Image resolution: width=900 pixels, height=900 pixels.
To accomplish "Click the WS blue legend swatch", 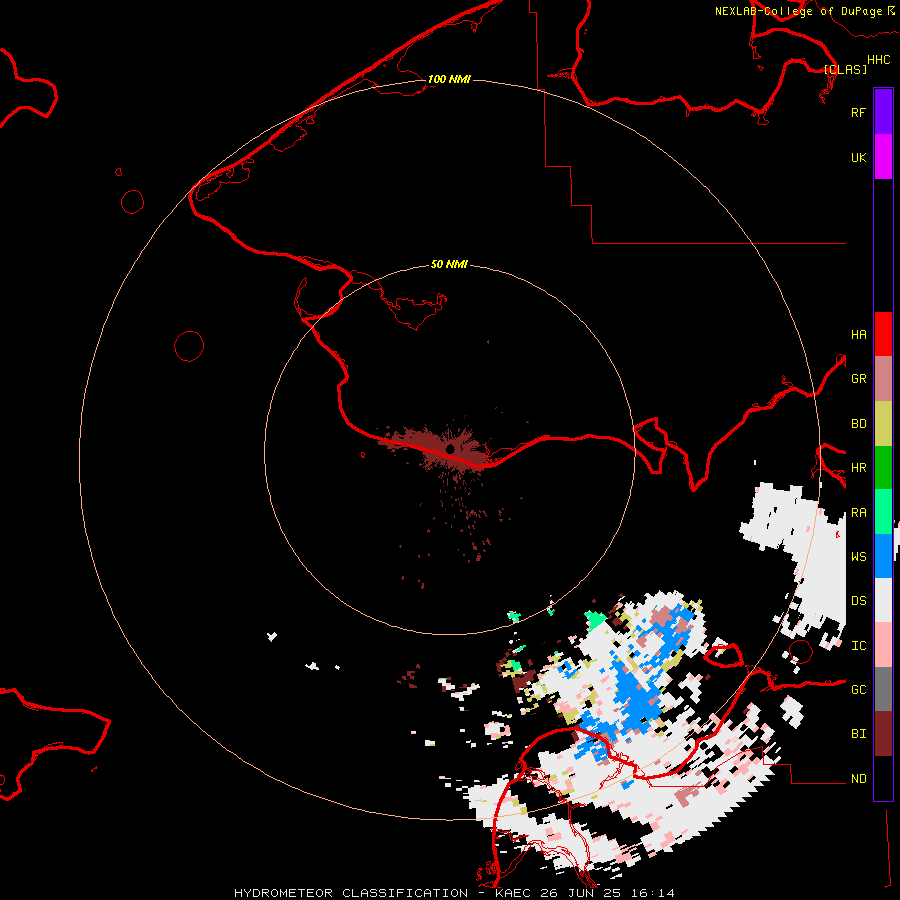I will pos(883,556).
